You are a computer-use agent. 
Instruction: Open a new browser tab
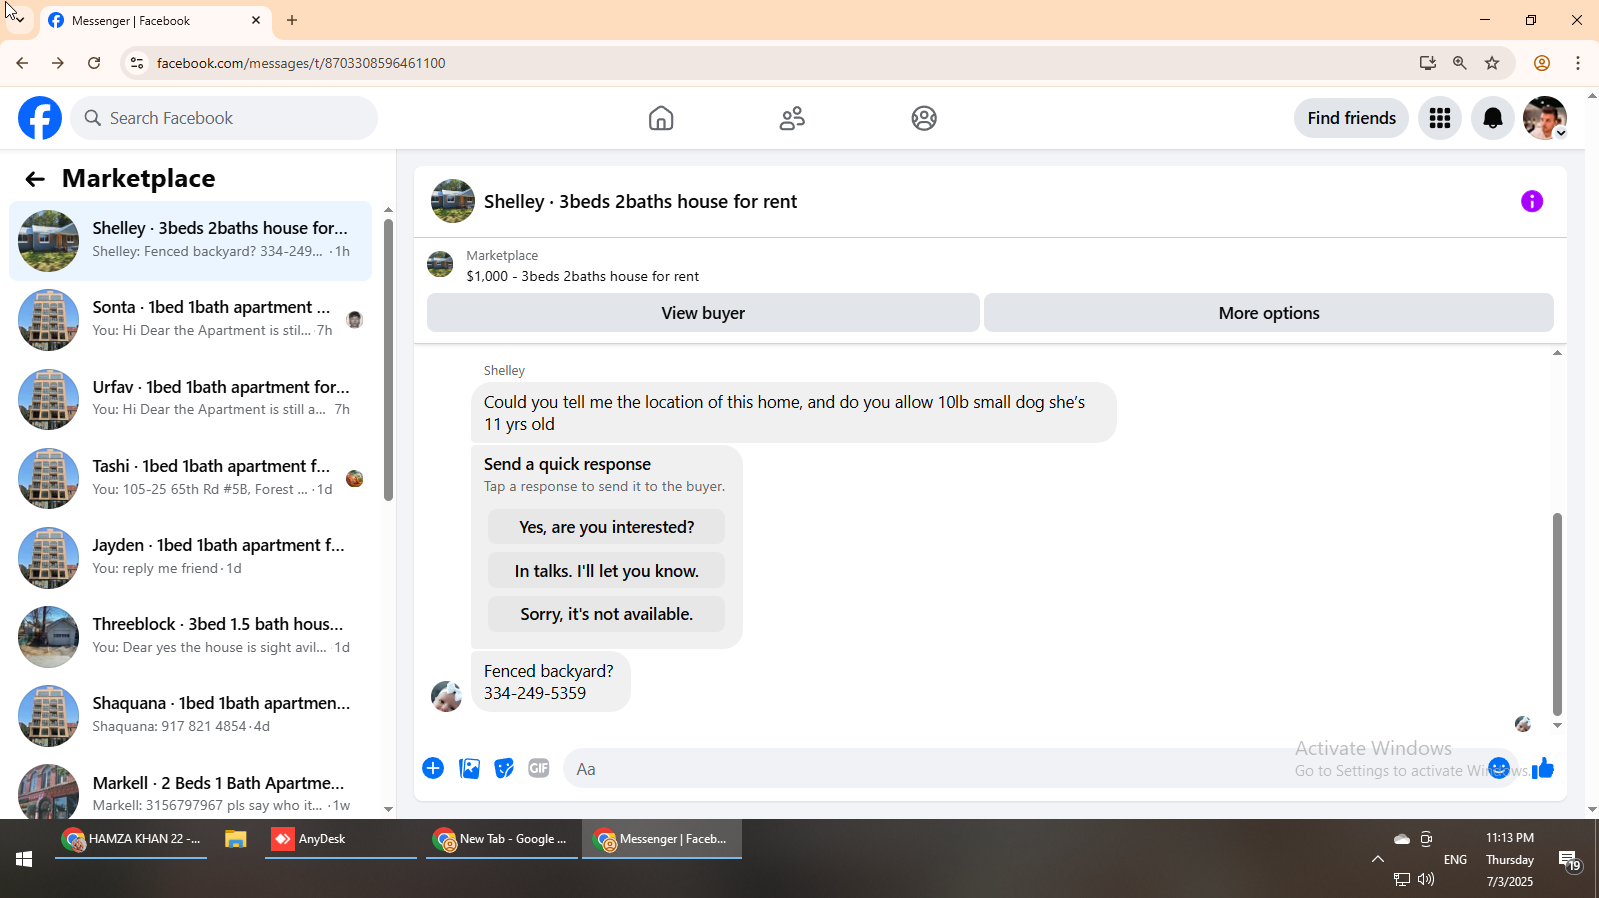click(x=292, y=20)
